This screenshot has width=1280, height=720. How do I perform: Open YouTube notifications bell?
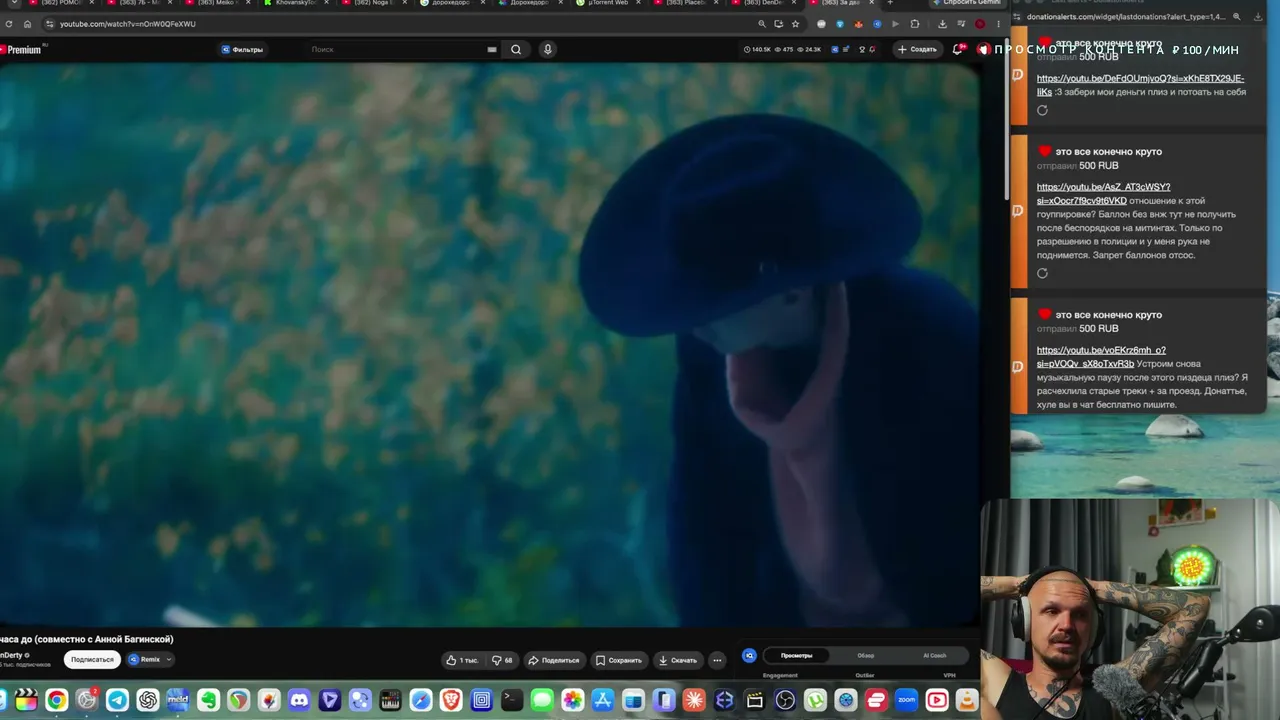click(x=958, y=49)
